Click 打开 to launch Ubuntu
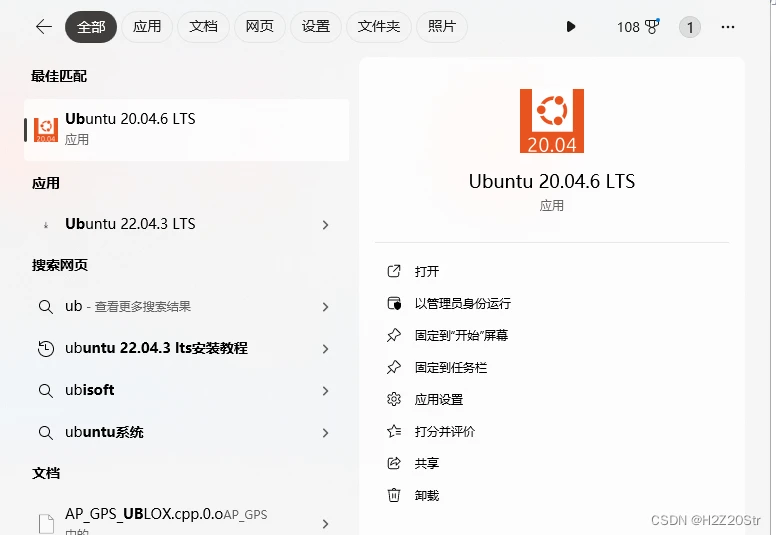Image resolution: width=776 pixels, height=535 pixels. tap(427, 271)
